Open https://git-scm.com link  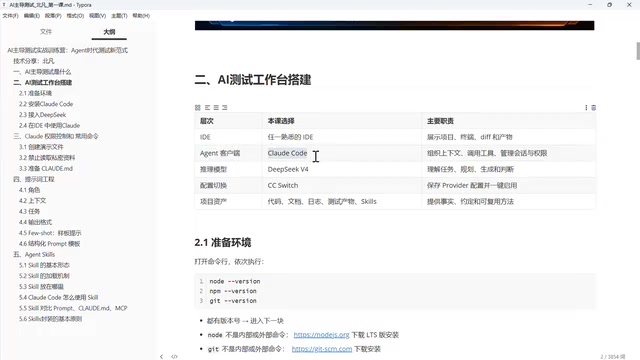click(322, 349)
